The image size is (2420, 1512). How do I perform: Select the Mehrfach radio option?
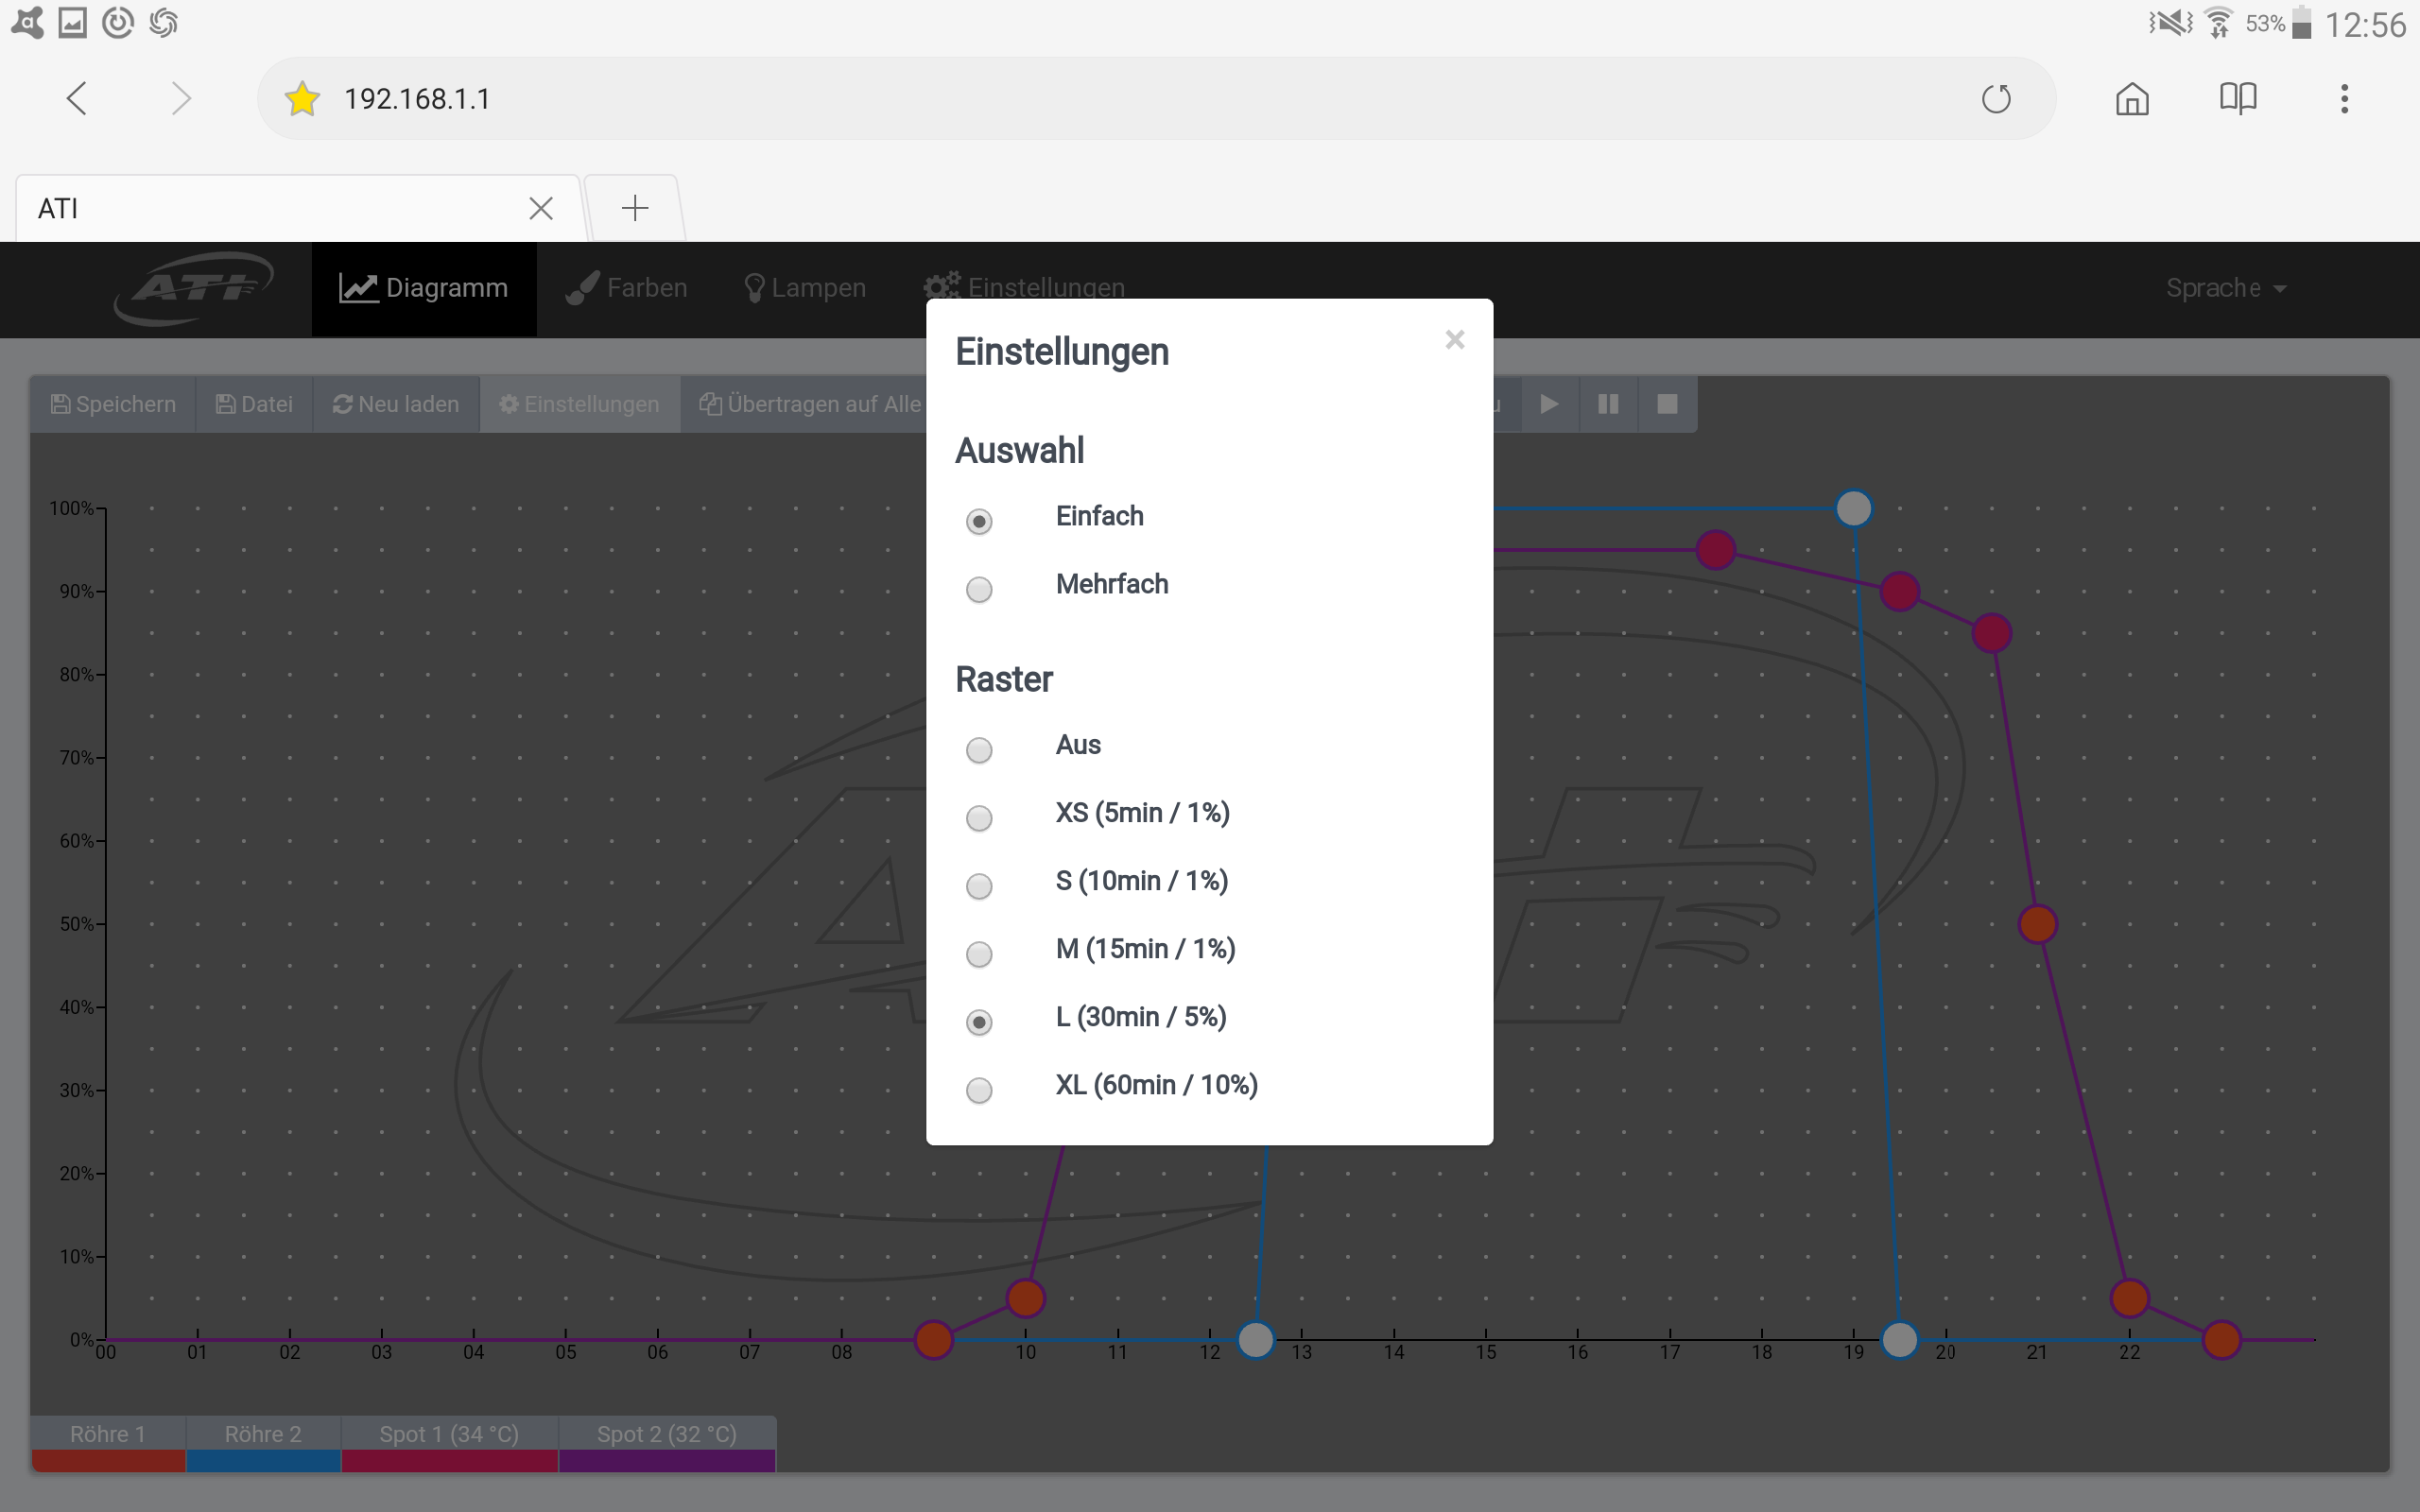(979, 589)
